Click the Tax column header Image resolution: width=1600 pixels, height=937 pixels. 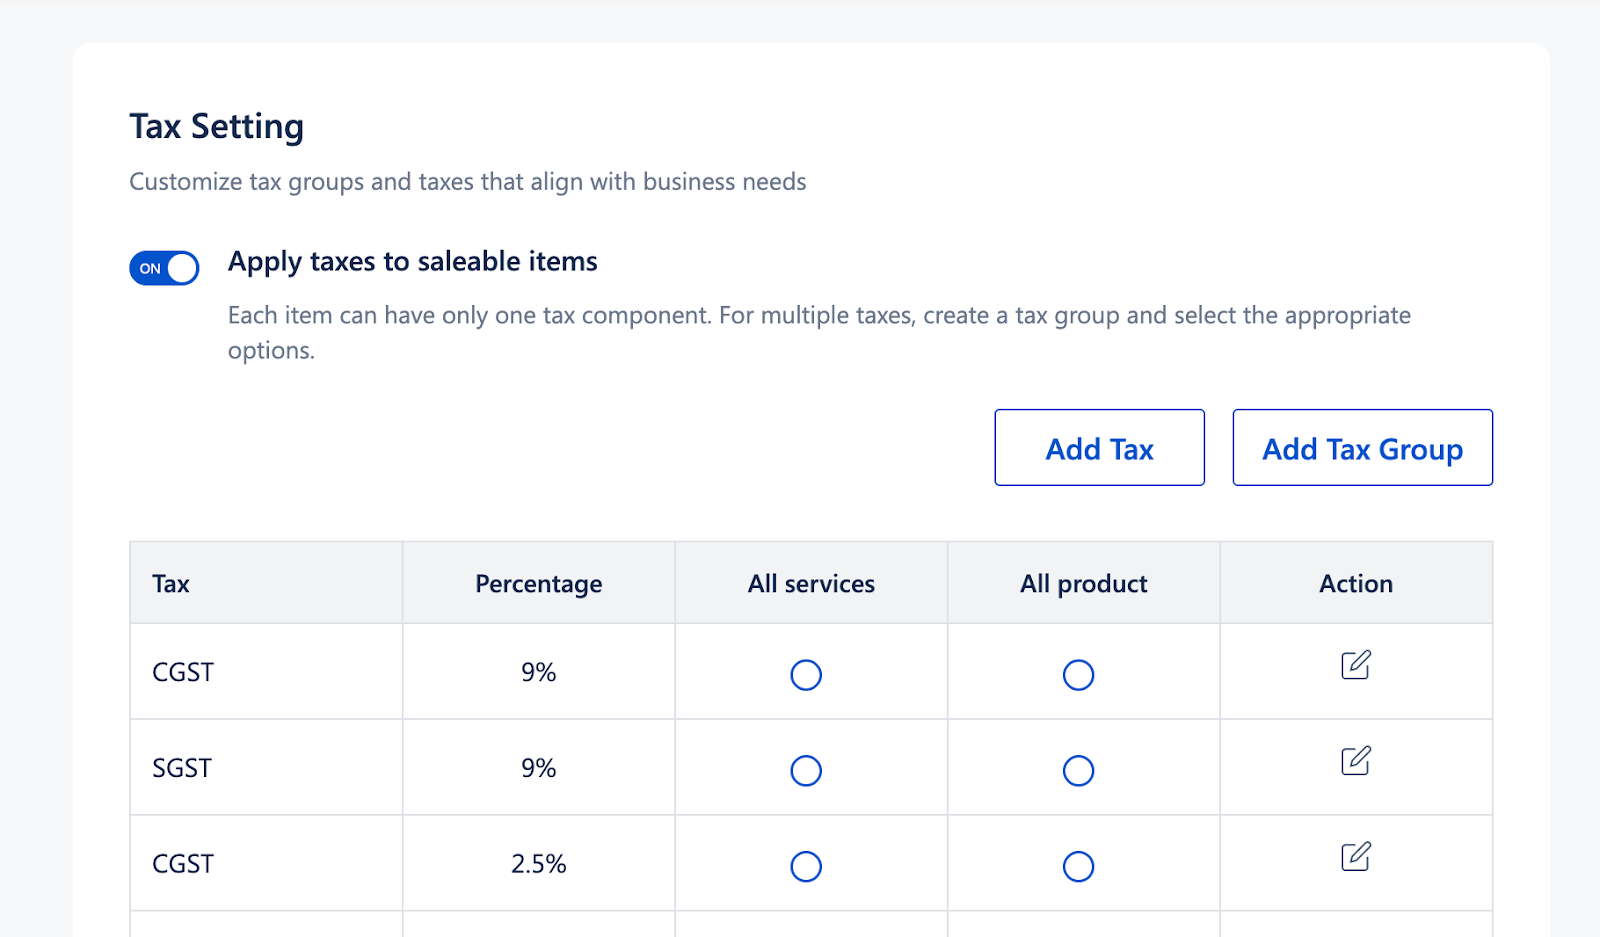tap(171, 584)
